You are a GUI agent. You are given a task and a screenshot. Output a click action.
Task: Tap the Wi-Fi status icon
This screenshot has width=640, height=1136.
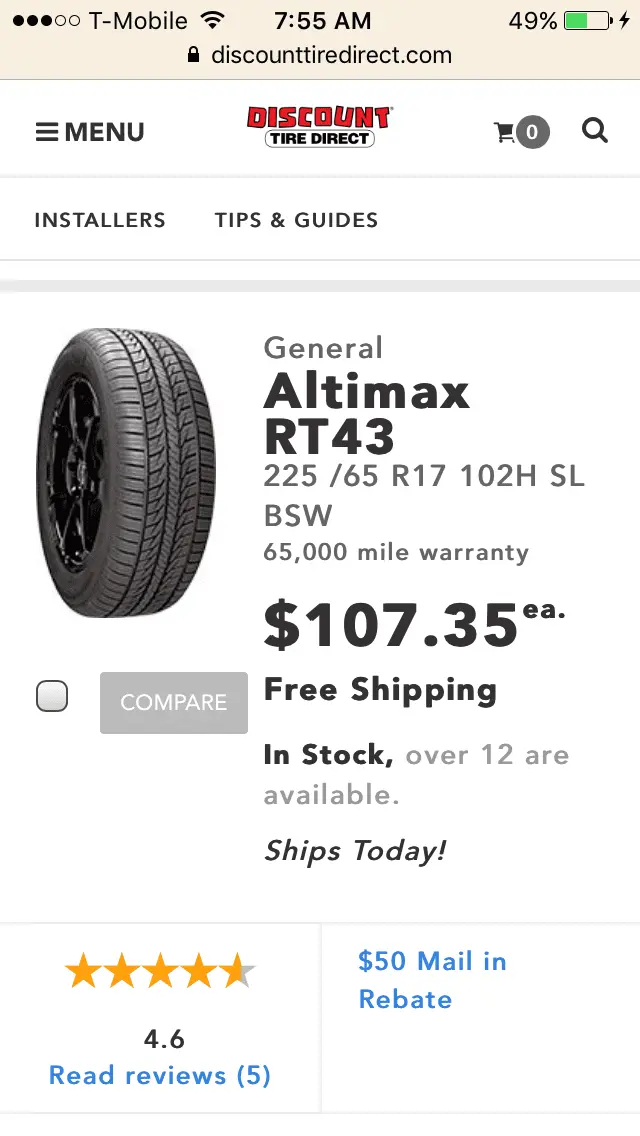point(212,20)
